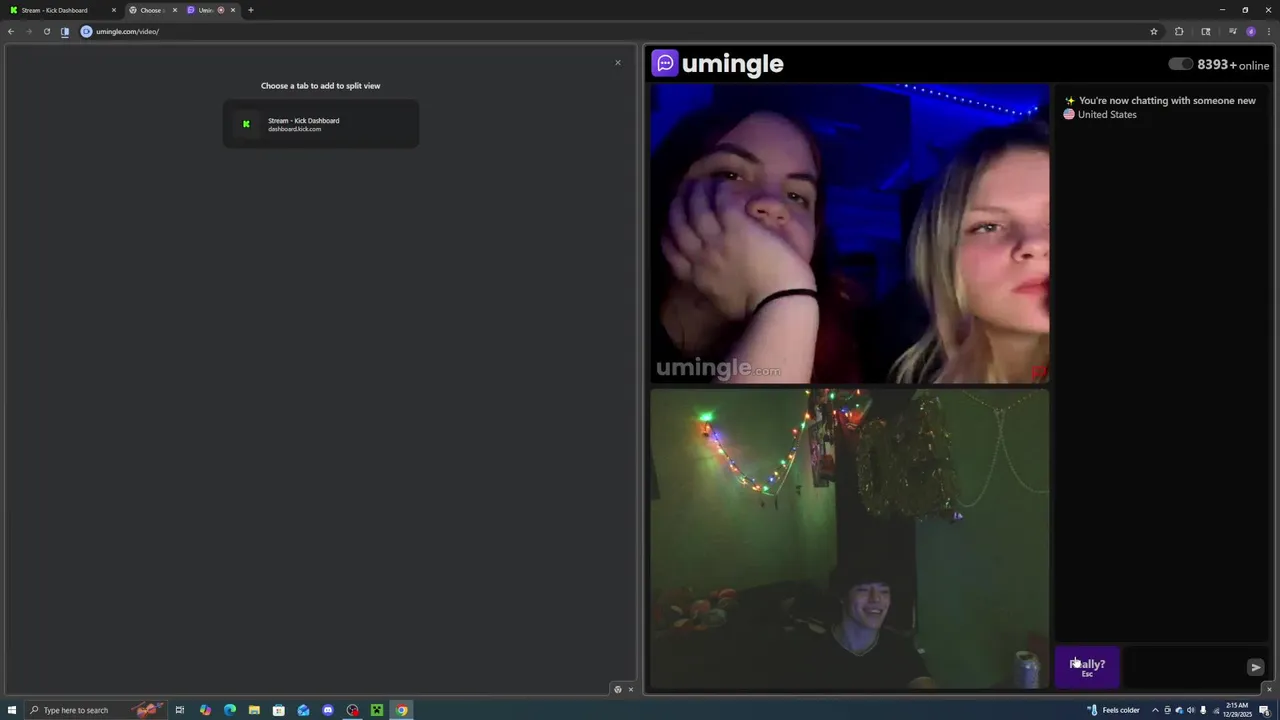This screenshot has width=1280, height=720.
Task: Go back using the browser back arrow
Action: 11,31
